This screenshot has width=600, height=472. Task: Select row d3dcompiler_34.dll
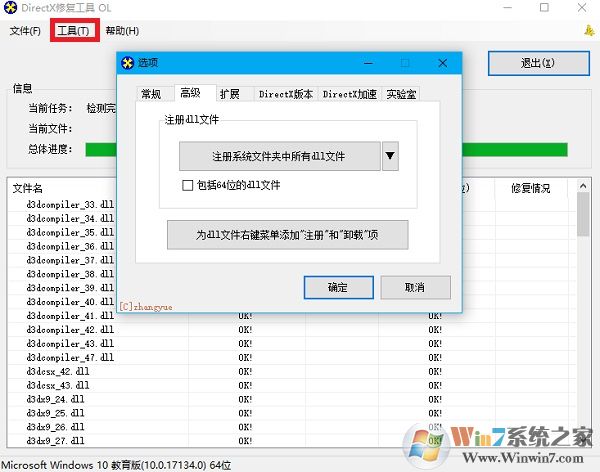70,219
